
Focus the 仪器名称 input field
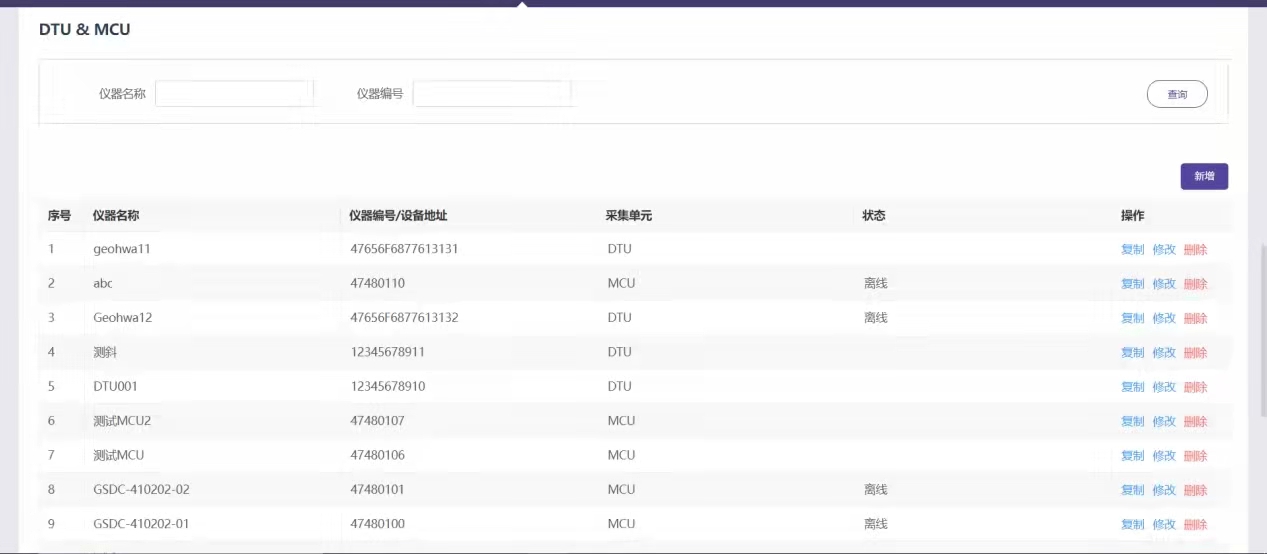tap(233, 94)
